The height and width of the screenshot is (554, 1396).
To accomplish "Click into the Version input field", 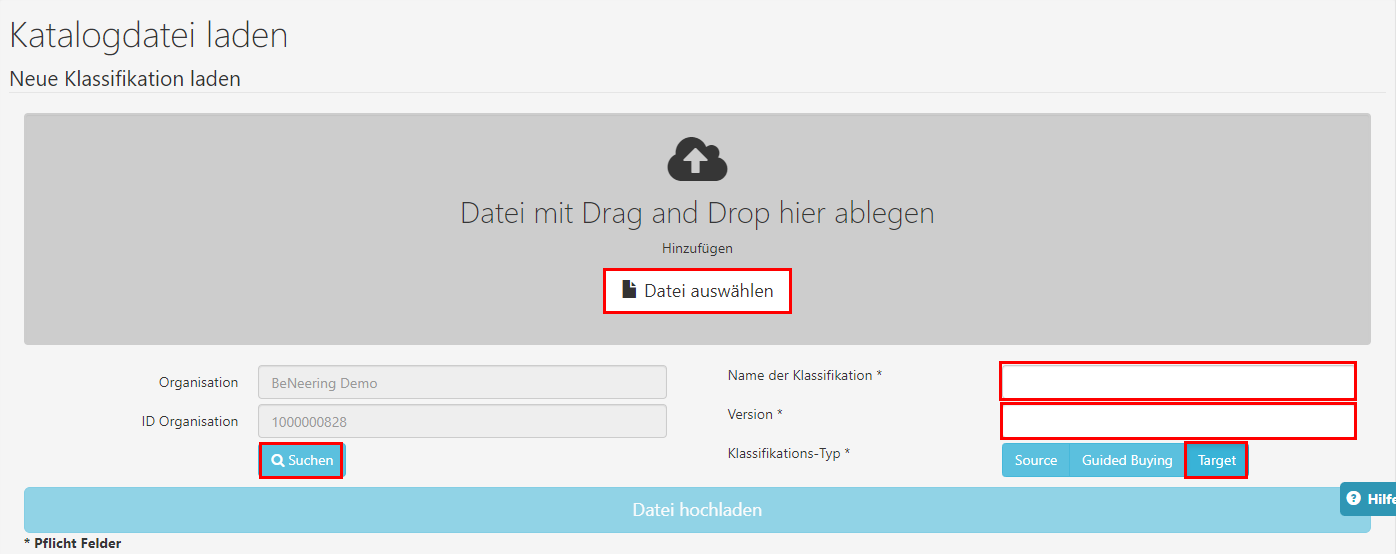I will 1178,421.
